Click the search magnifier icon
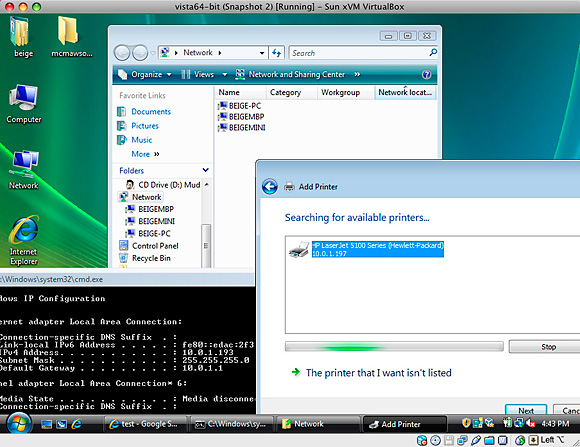The image size is (580, 447). pyautogui.click(x=432, y=53)
